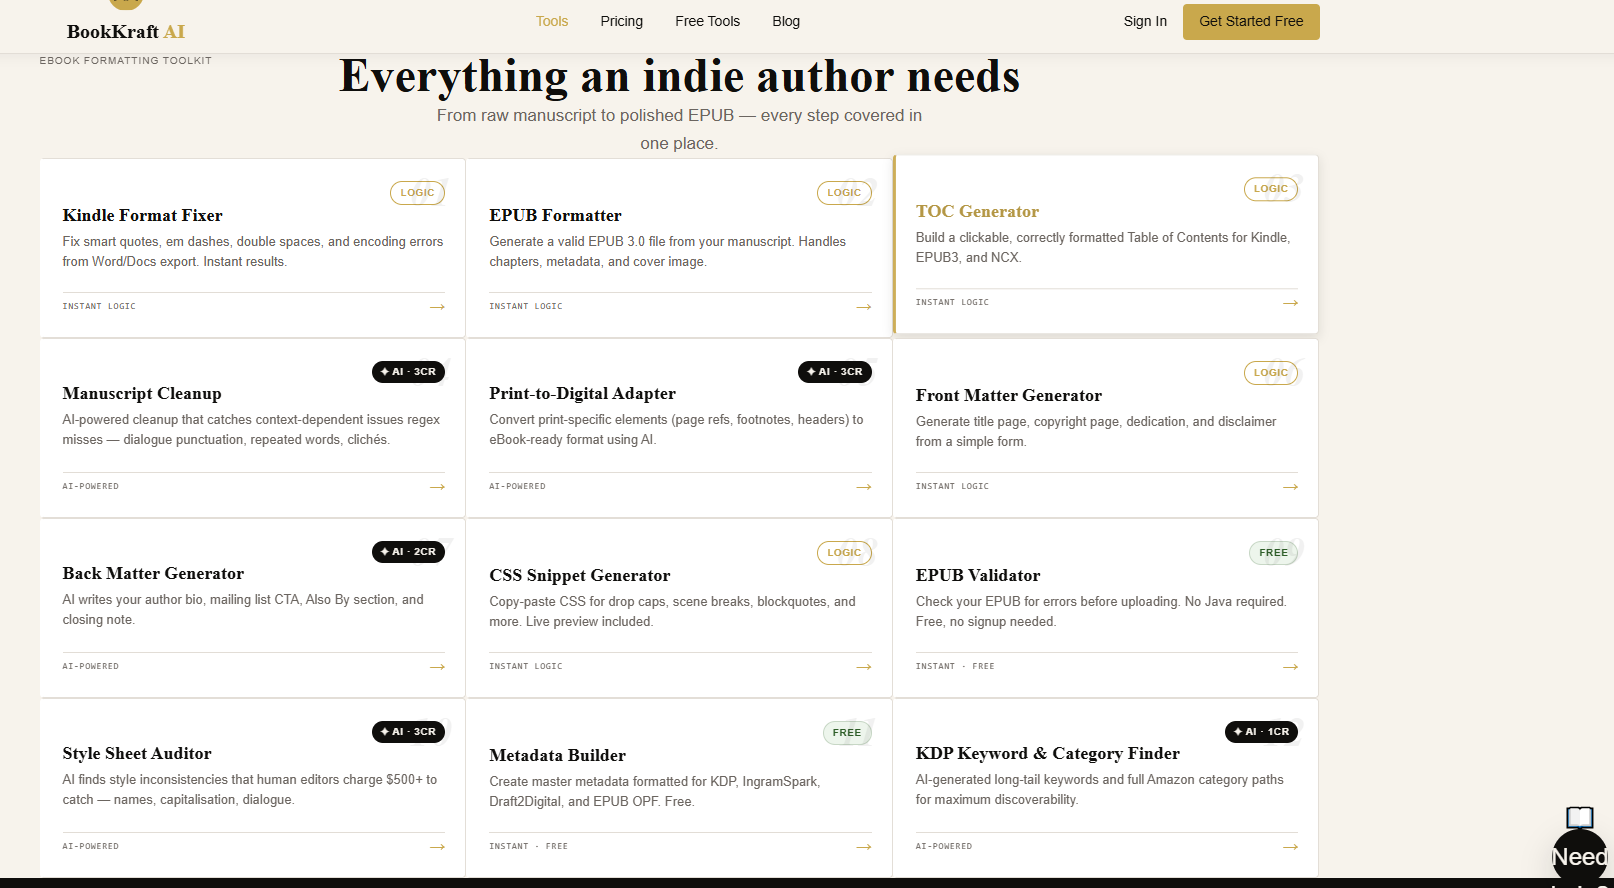Click 'INSTANT · FREE' under Metadata Builder
This screenshot has height=888, width=1614.
[x=528, y=847]
